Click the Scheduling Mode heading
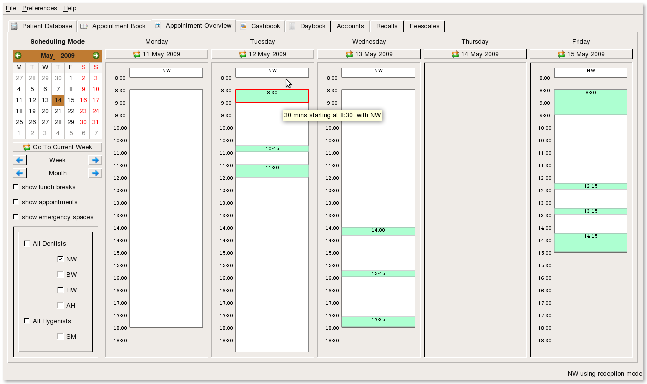The width and height of the screenshot is (647, 384). coord(57,42)
